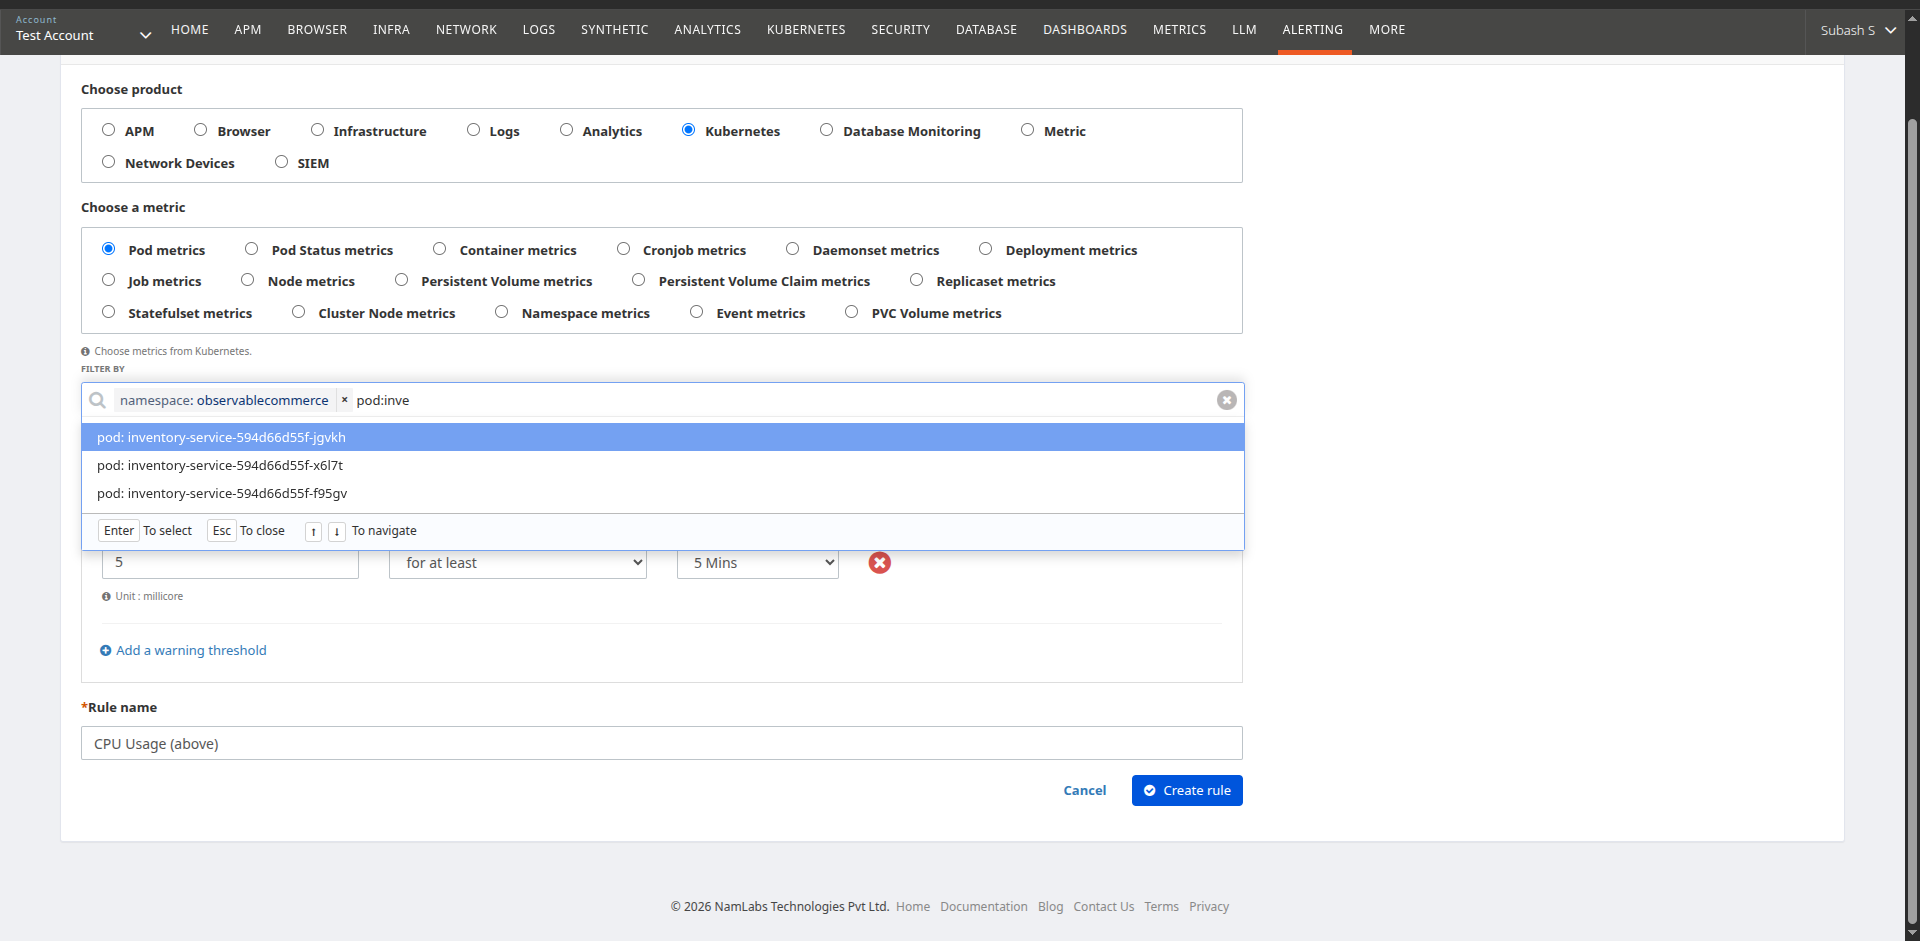Click the Cancel link
This screenshot has height=941, width=1920.
[x=1085, y=790]
